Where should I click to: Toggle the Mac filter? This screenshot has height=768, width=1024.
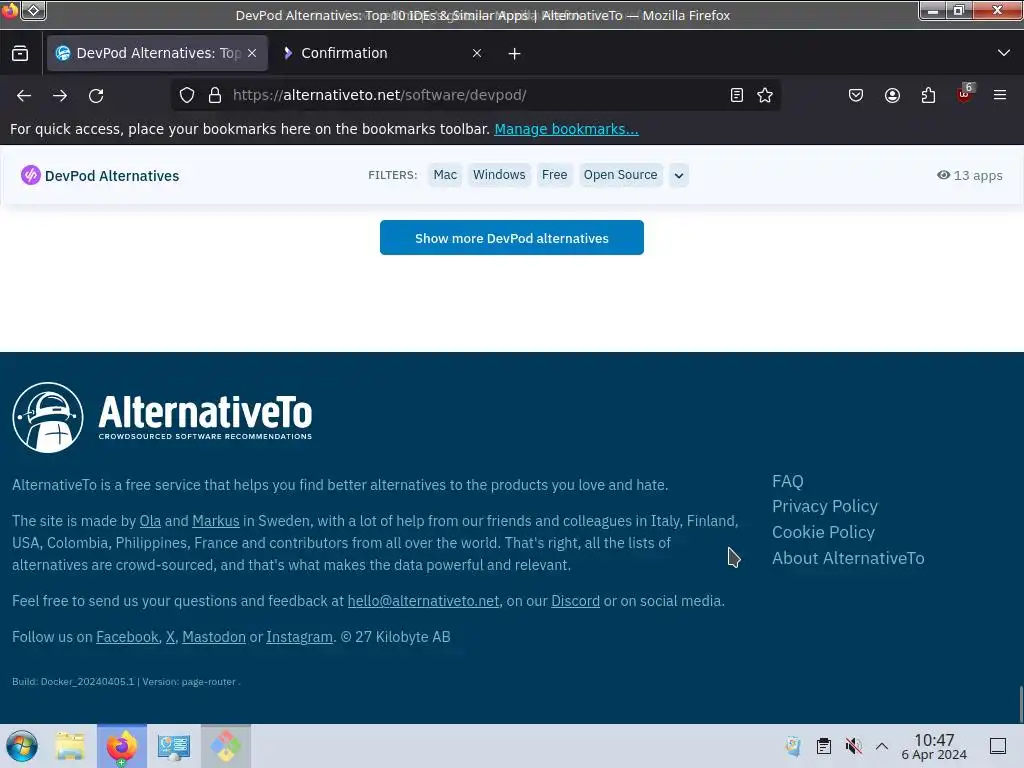coord(445,175)
